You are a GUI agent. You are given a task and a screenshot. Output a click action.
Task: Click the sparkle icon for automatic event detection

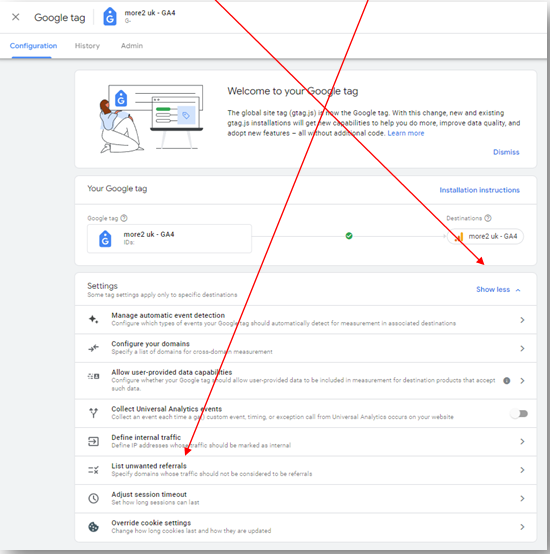point(93,319)
